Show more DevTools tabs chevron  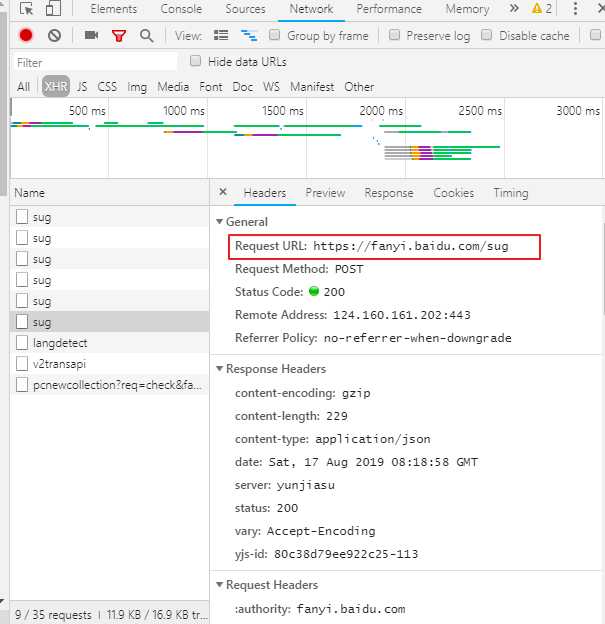point(514,8)
